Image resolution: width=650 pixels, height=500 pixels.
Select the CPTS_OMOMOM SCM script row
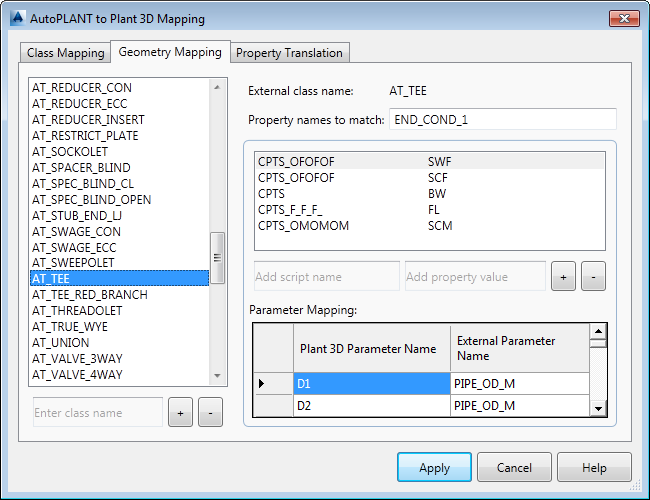pos(429,226)
